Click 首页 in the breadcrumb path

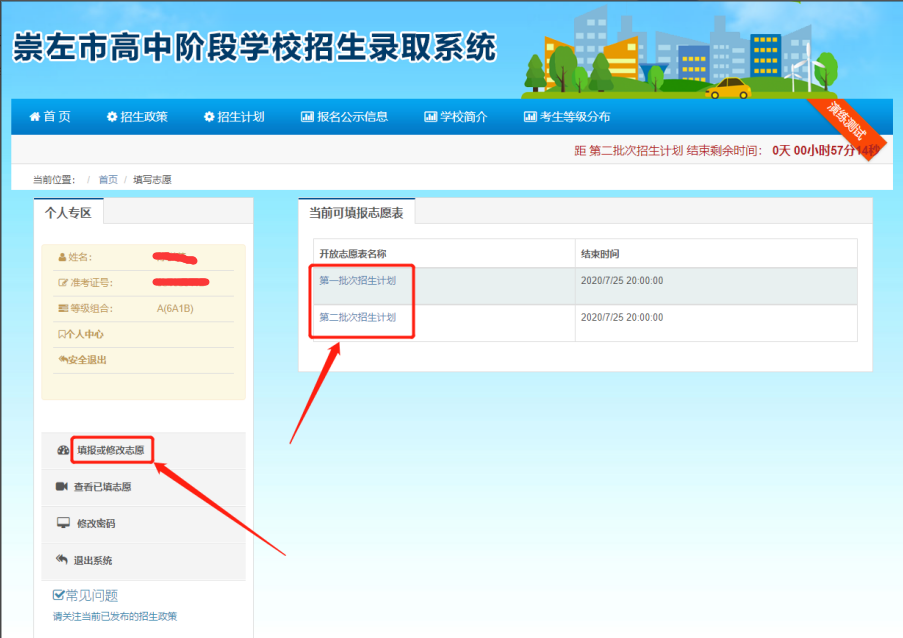(x=108, y=180)
